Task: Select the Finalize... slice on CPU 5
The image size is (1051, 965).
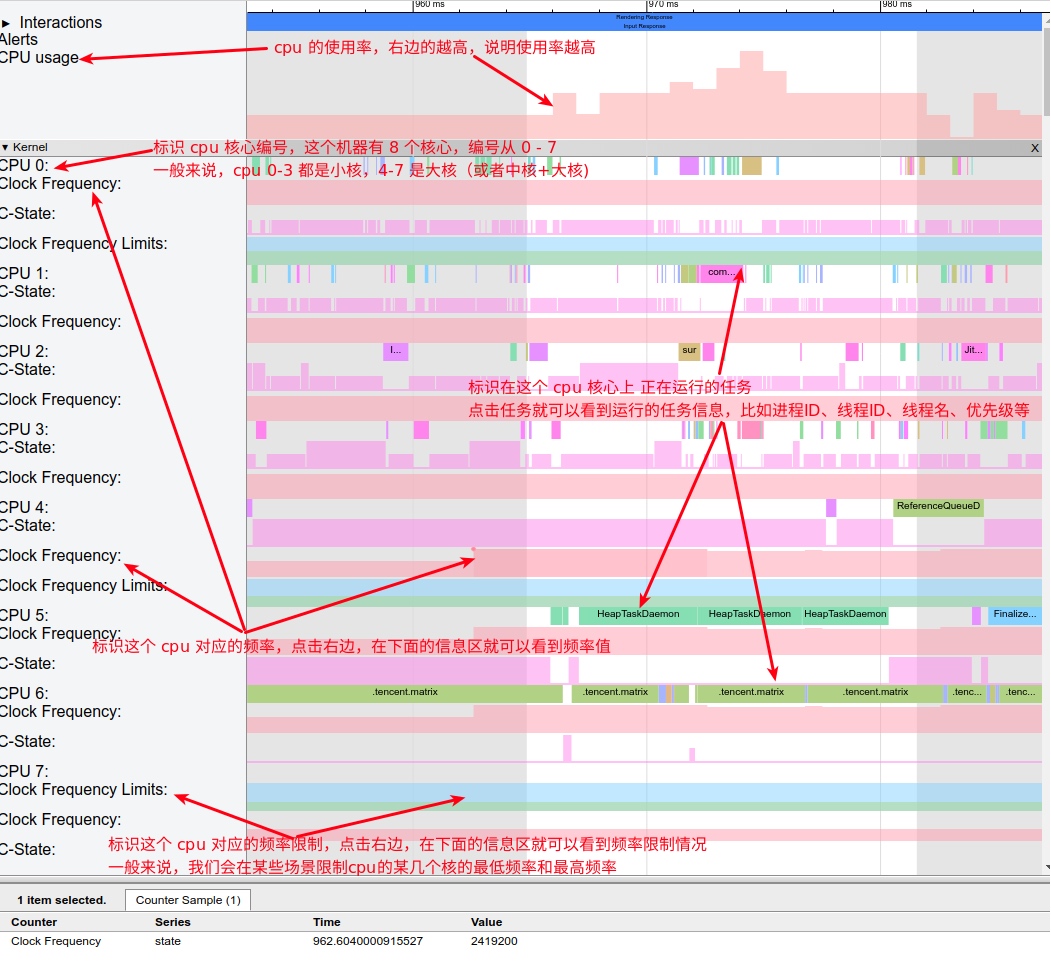Action: (1014, 615)
